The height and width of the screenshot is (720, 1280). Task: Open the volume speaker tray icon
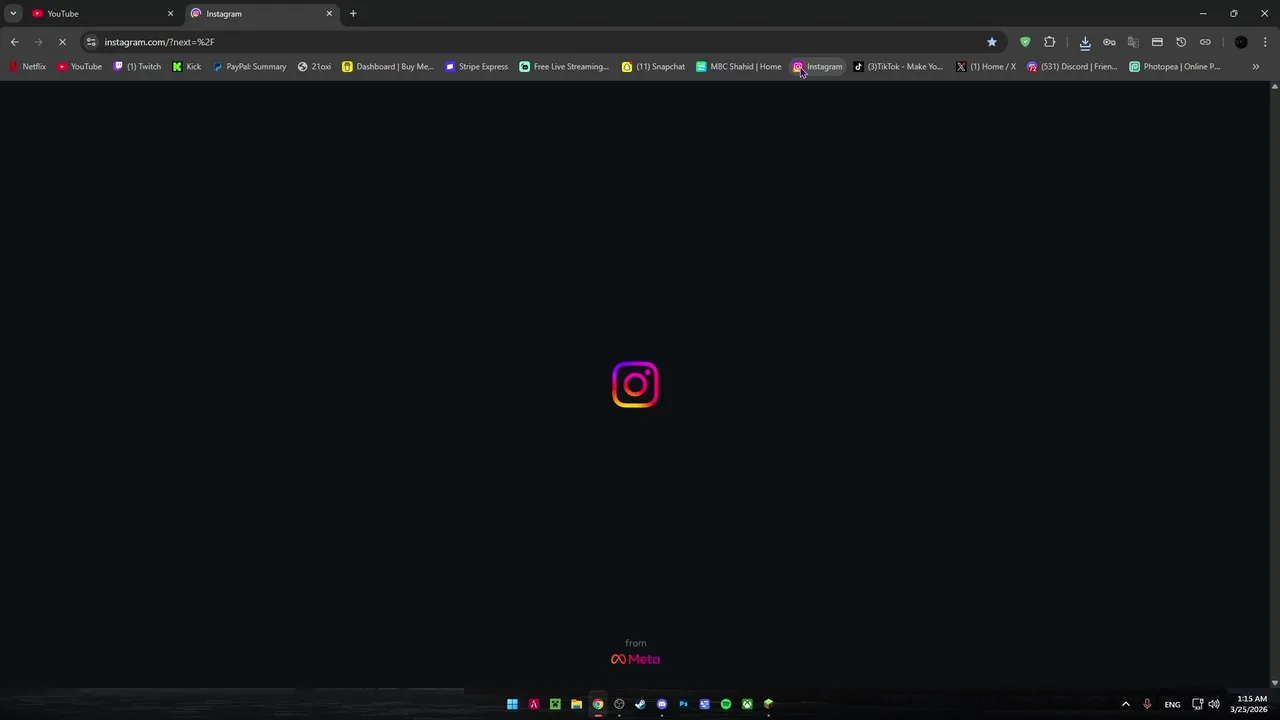[1214, 704]
